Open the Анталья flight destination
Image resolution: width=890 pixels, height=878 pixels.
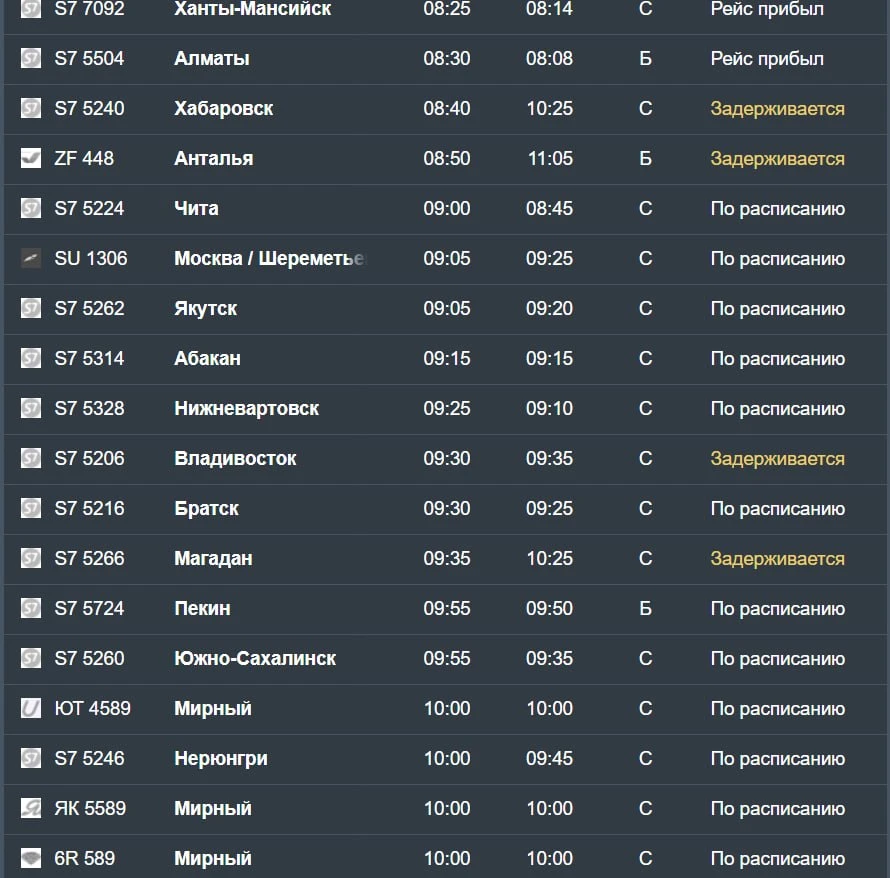pyautogui.click(x=213, y=158)
